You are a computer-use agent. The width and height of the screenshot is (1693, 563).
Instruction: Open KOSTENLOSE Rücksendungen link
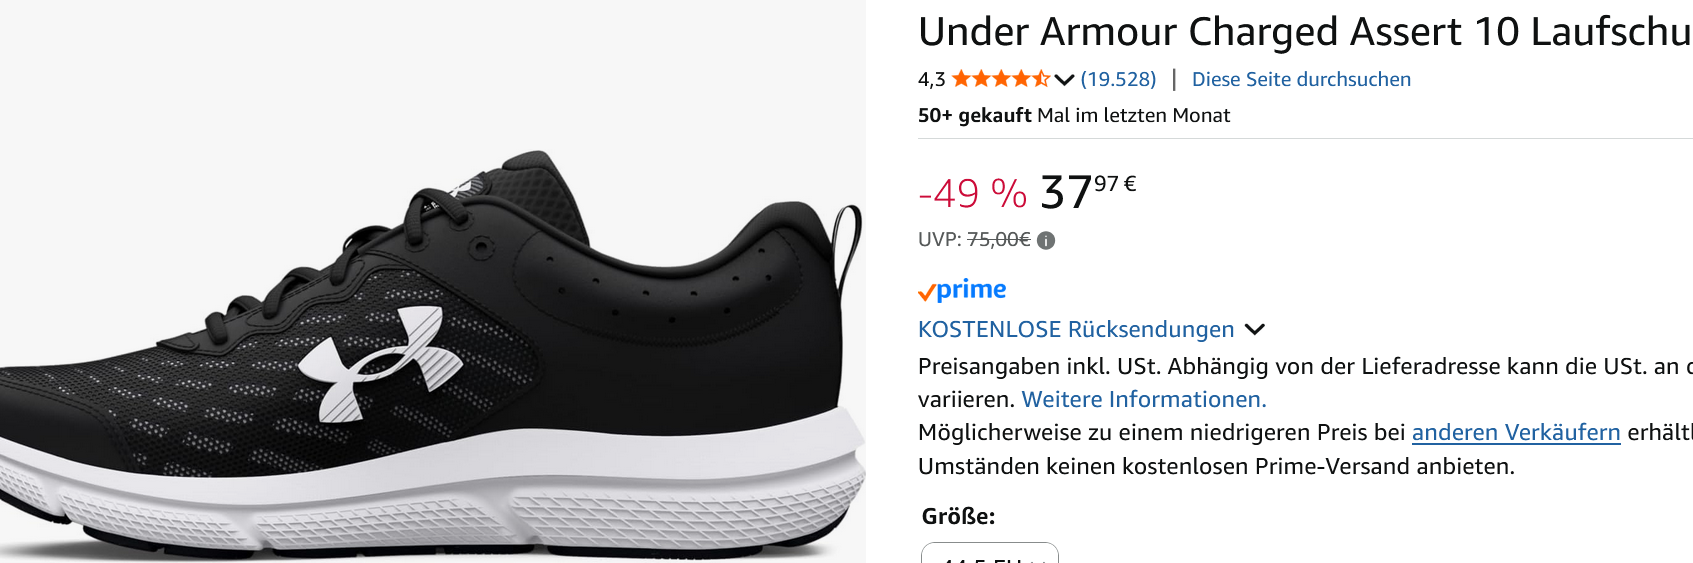coord(1076,329)
